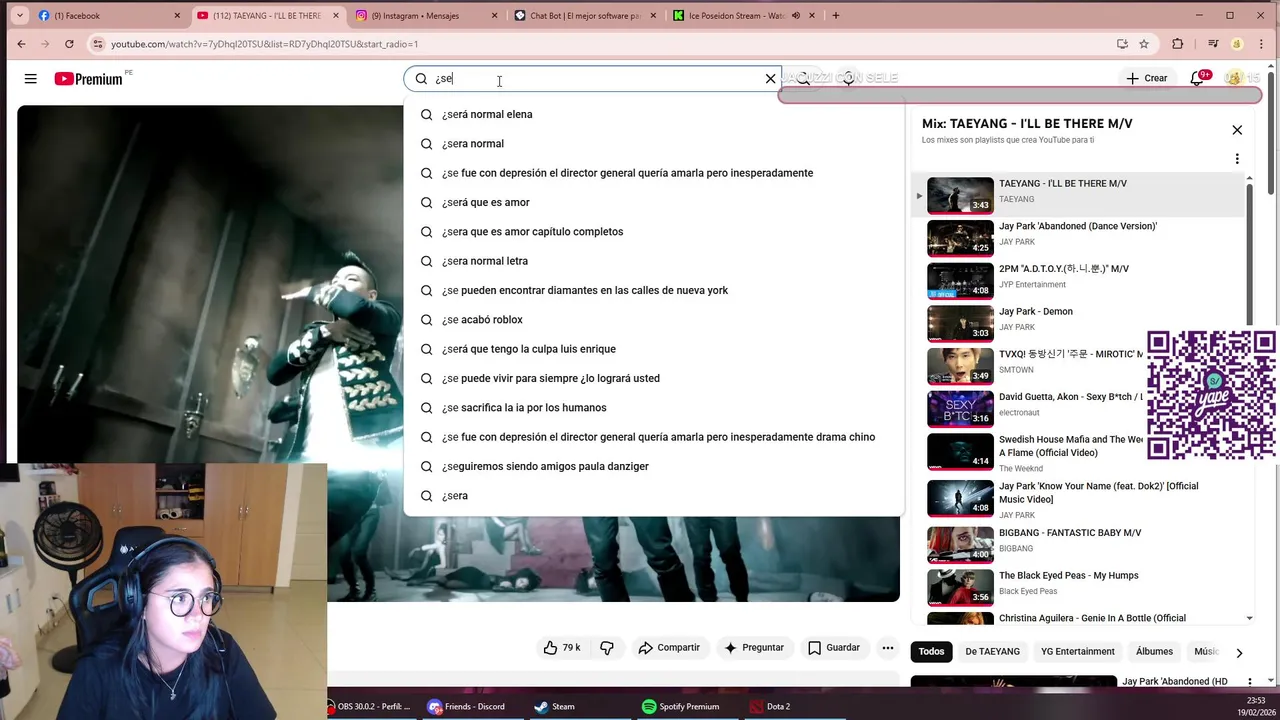Open the YouTube hamburger guide menu
This screenshot has width=1280, height=720.
point(31,79)
